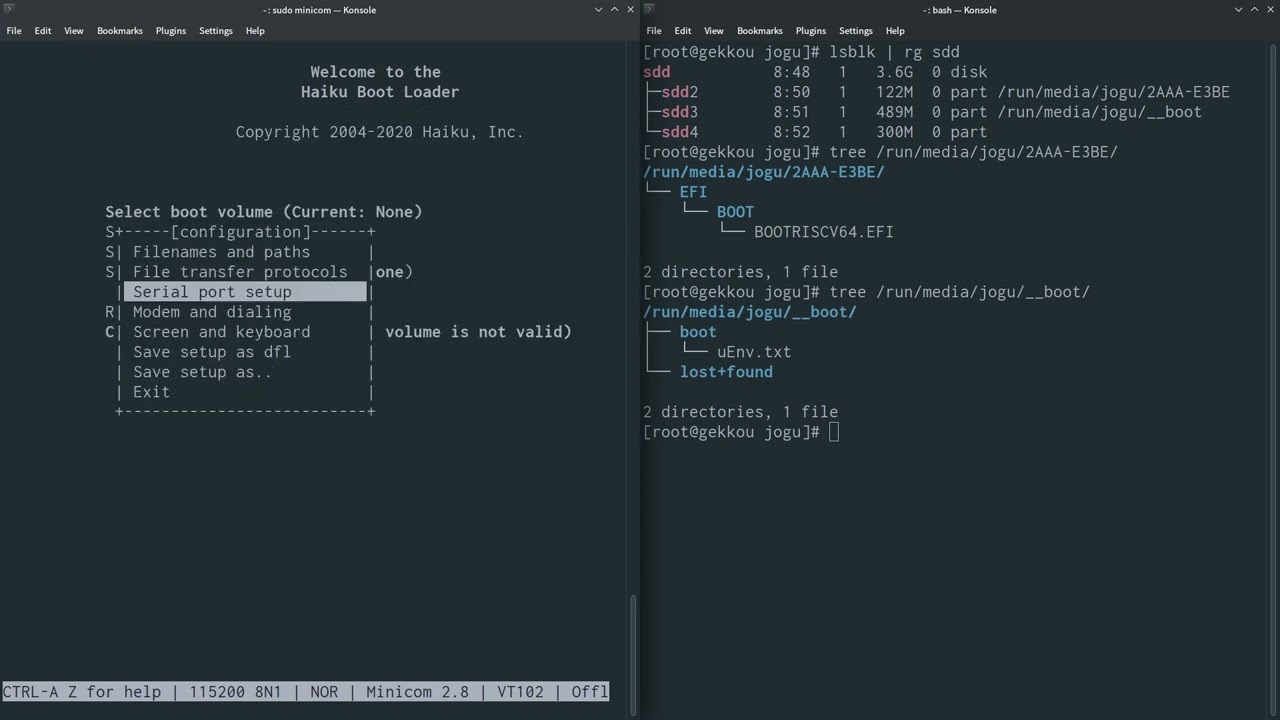The image size is (1280, 720).
Task: Maximize the sudo minicom Konsole window
Action: tap(615, 9)
